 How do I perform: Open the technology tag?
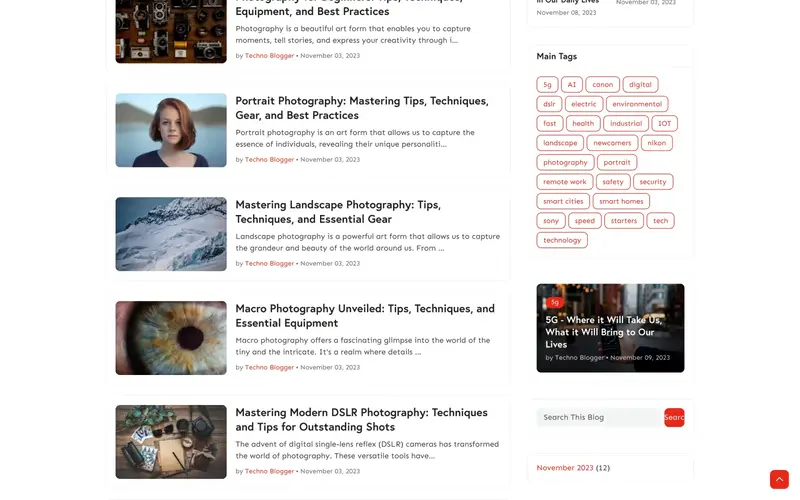pos(562,240)
